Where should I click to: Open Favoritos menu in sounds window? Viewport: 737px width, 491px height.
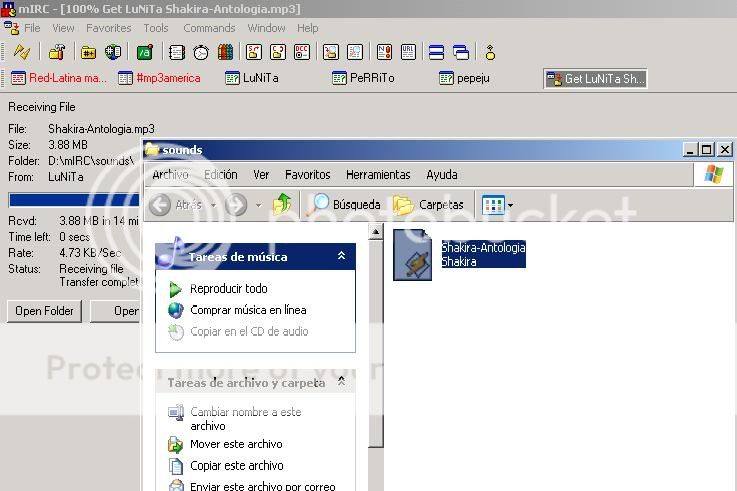(x=307, y=175)
